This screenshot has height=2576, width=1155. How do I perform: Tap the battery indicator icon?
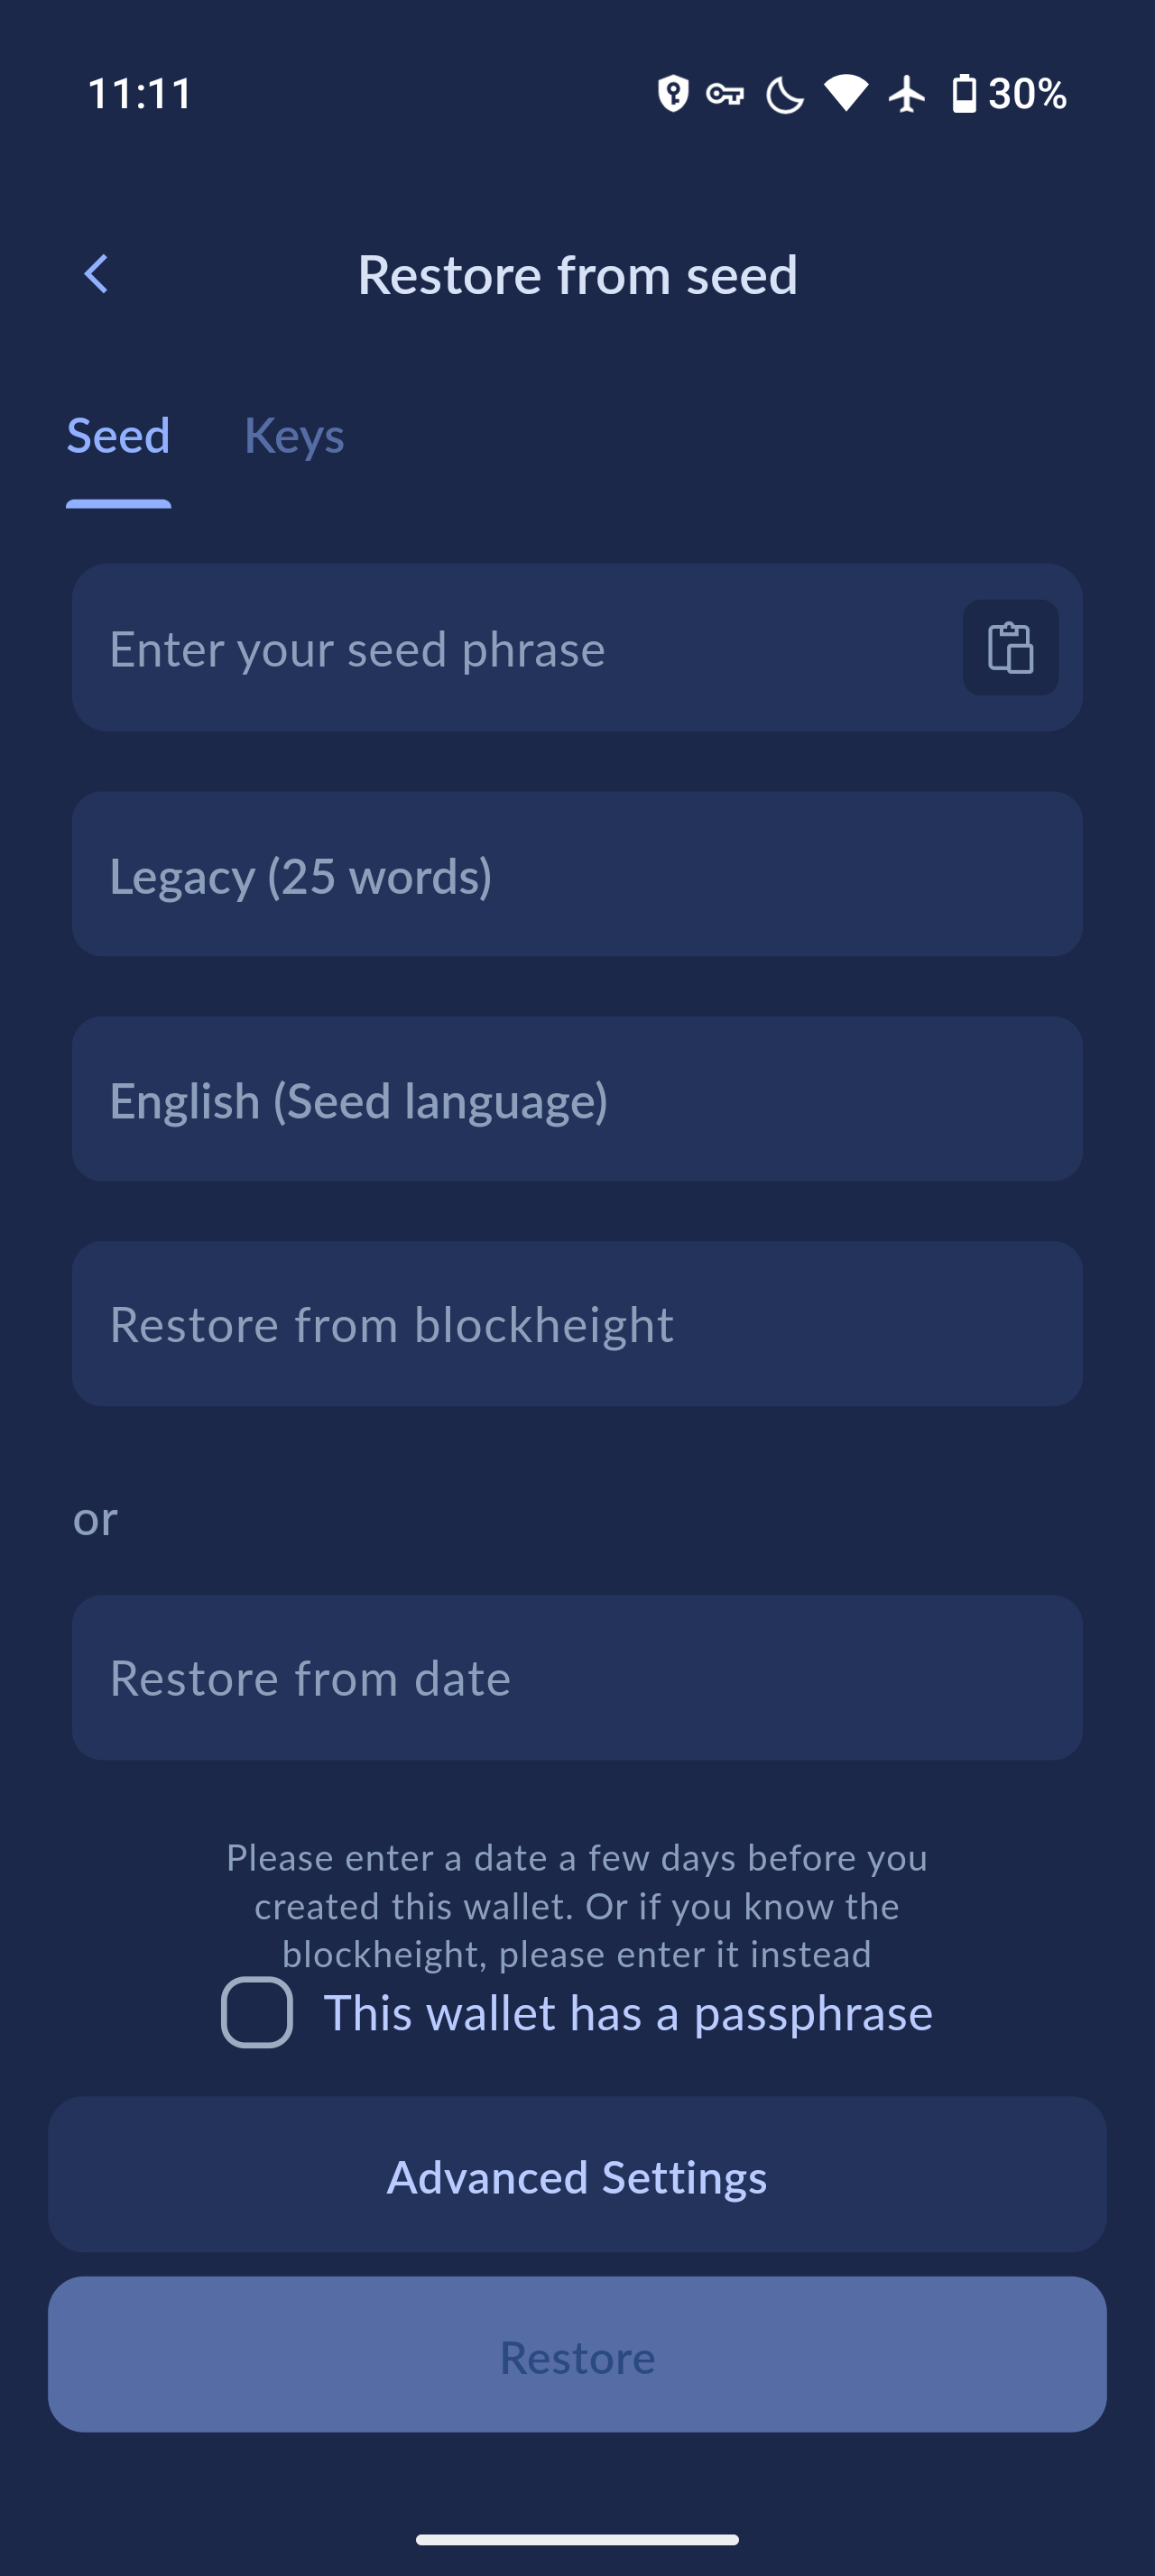pos(964,94)
